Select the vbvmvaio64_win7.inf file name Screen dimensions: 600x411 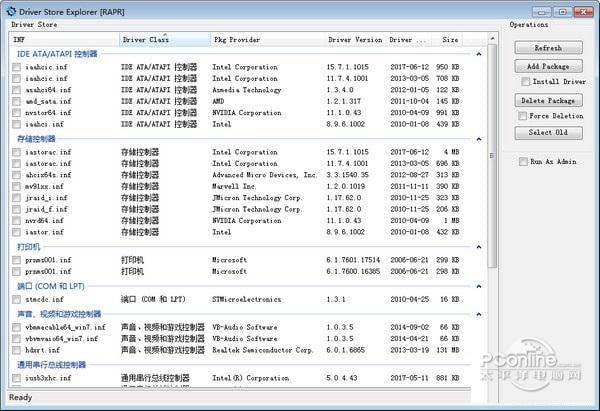[62, 339]
